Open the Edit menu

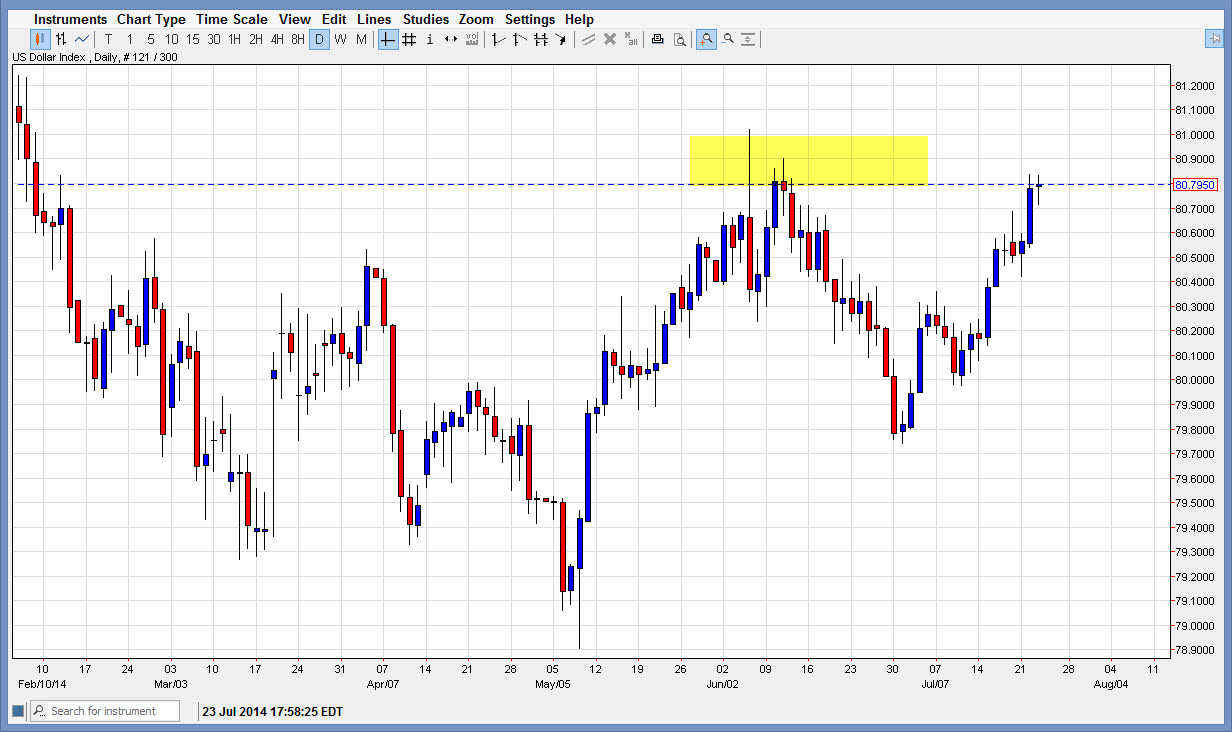334,19
